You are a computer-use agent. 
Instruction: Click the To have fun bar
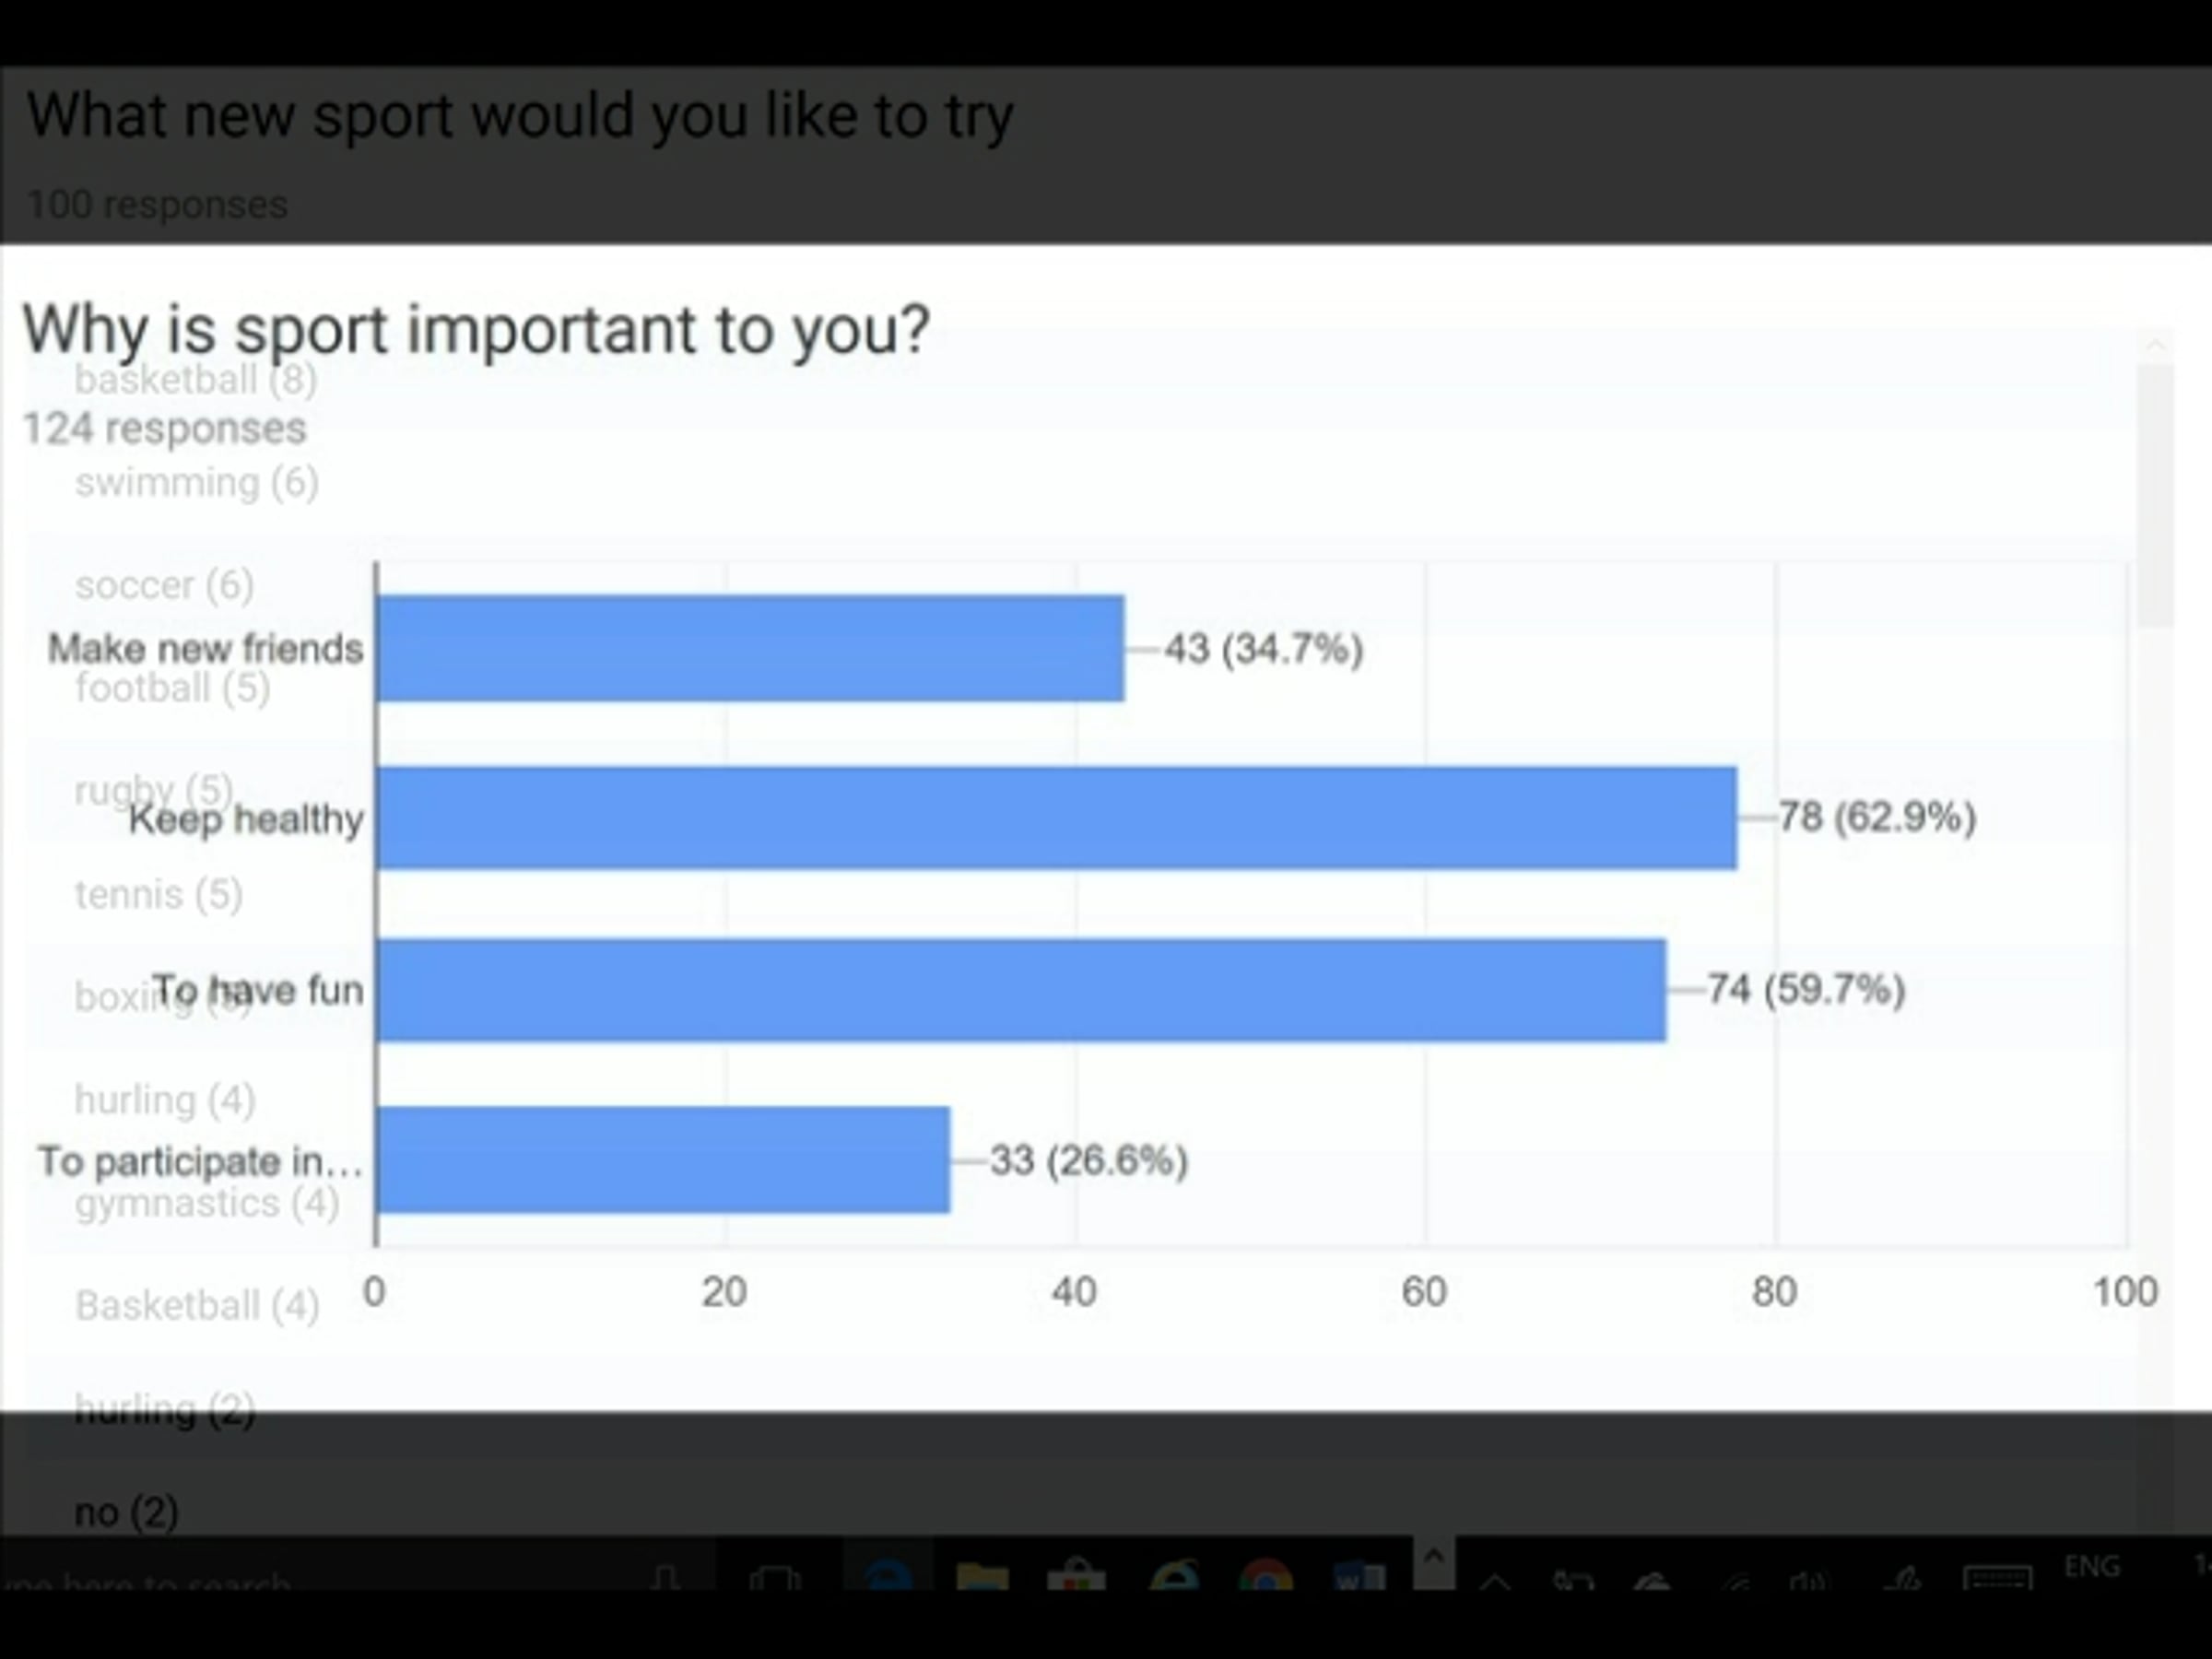point(1022,990)
